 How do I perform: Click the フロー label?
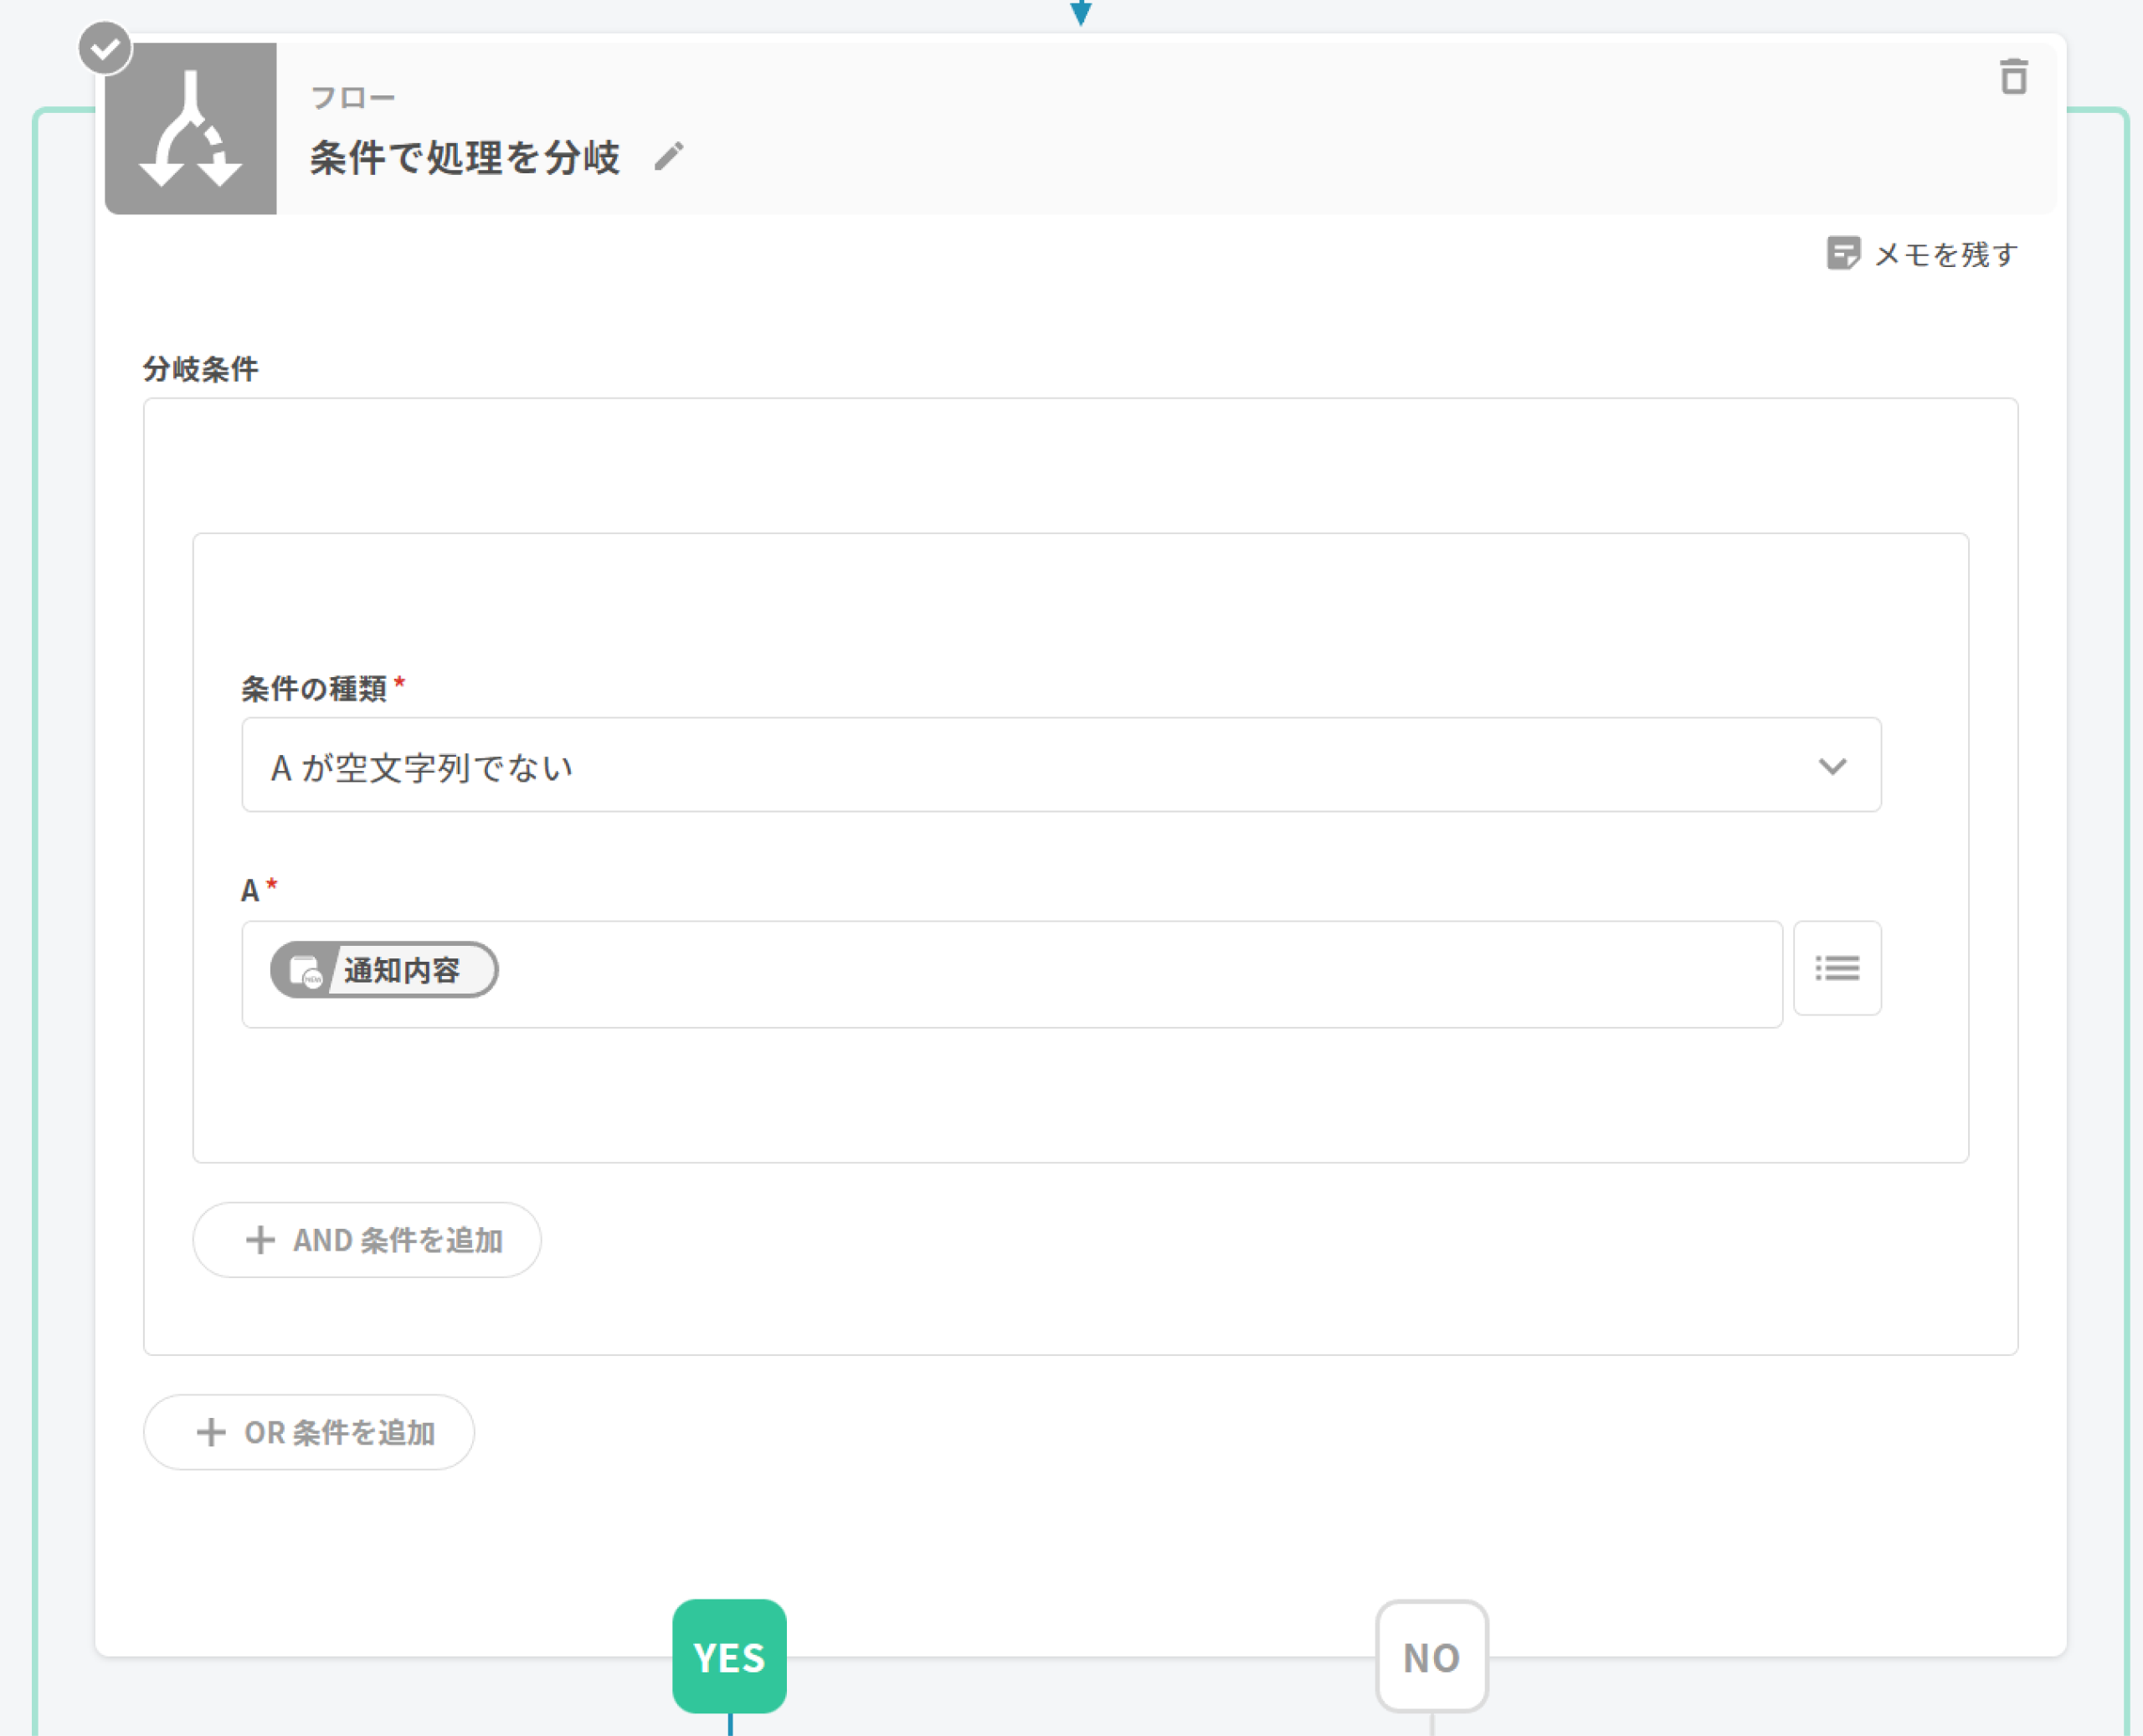tap(352, 98)
